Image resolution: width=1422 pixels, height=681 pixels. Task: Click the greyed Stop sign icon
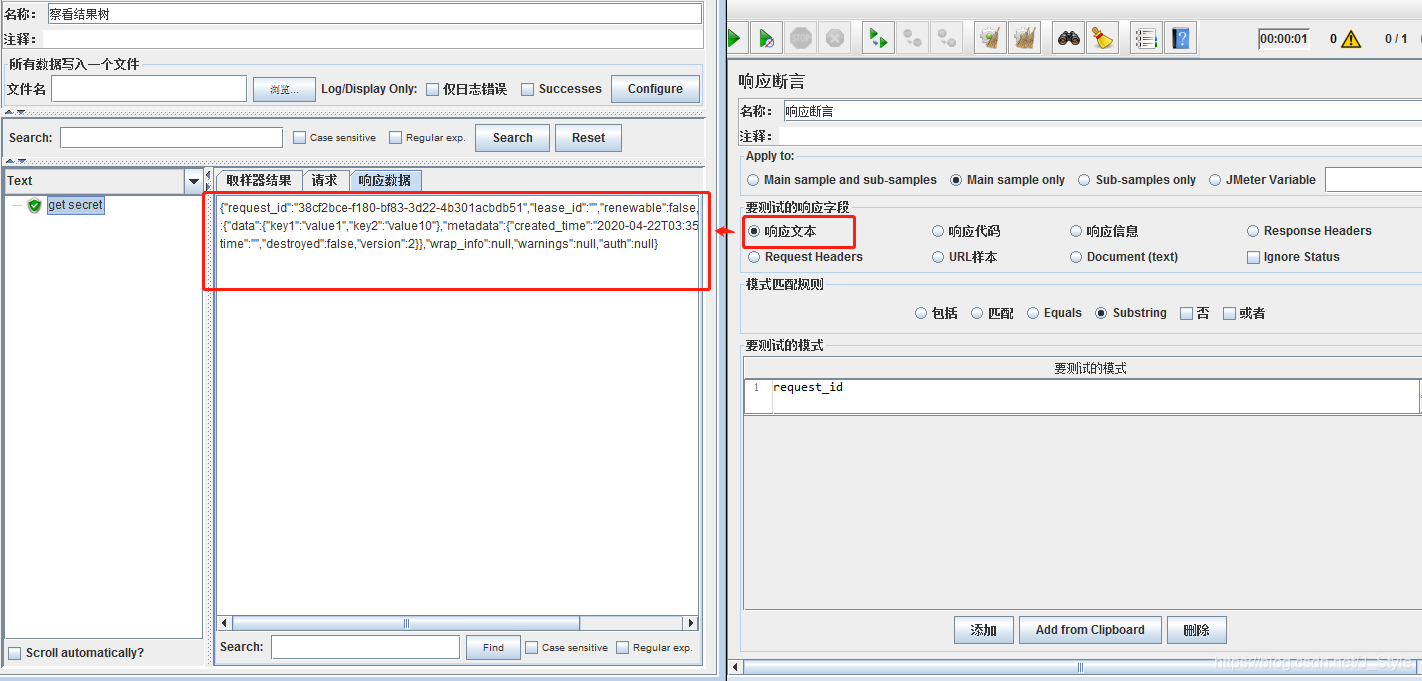tap(801, 39)
